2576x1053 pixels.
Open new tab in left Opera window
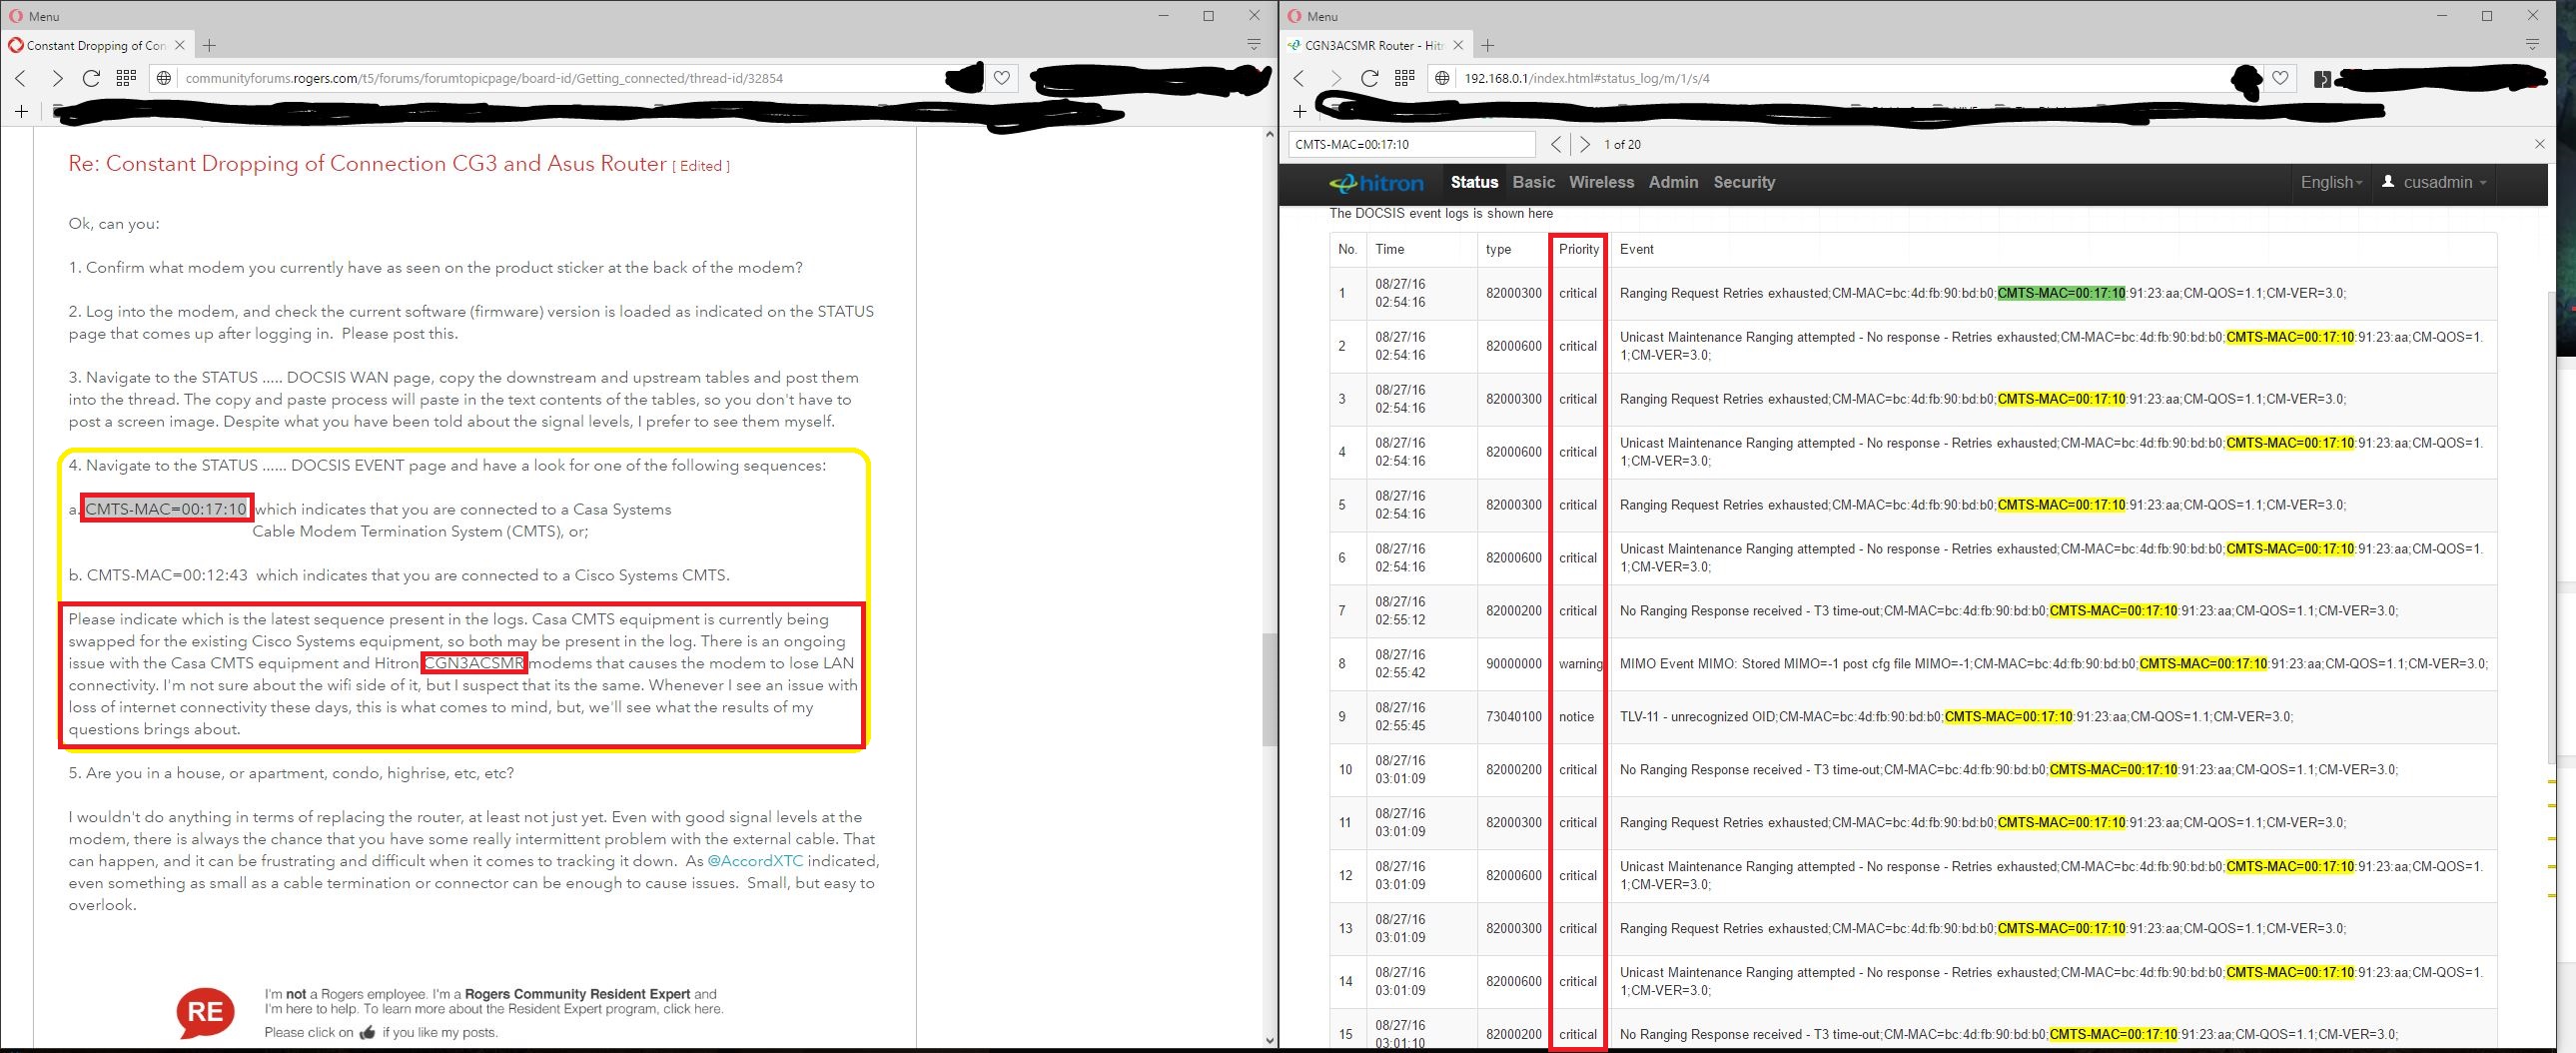pos(209,45)
